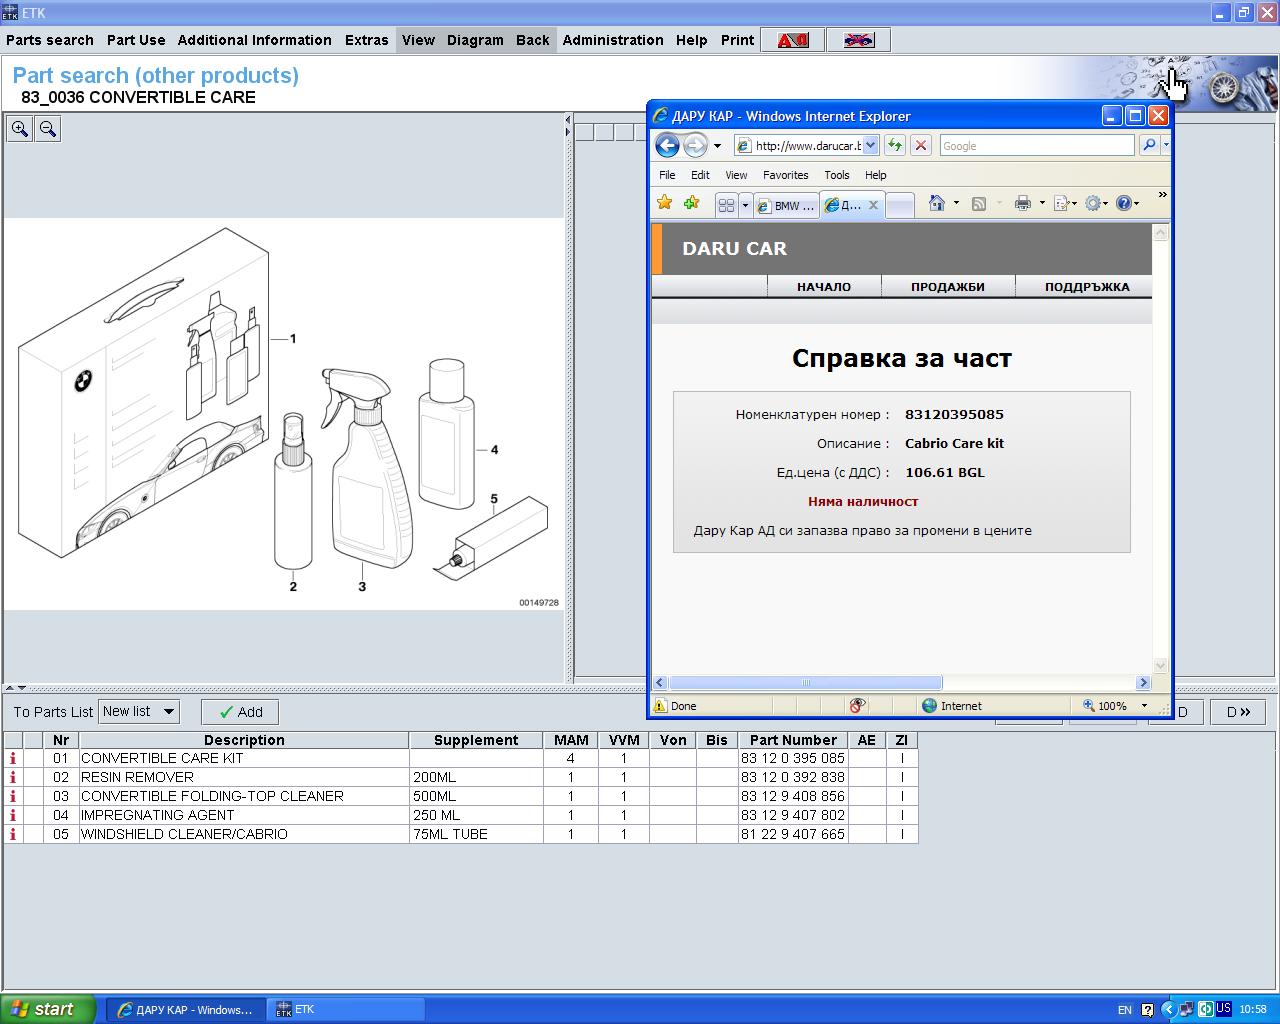Open the Windows Start menu
1280x1024 pixels.
click(x=48, y=1009)
